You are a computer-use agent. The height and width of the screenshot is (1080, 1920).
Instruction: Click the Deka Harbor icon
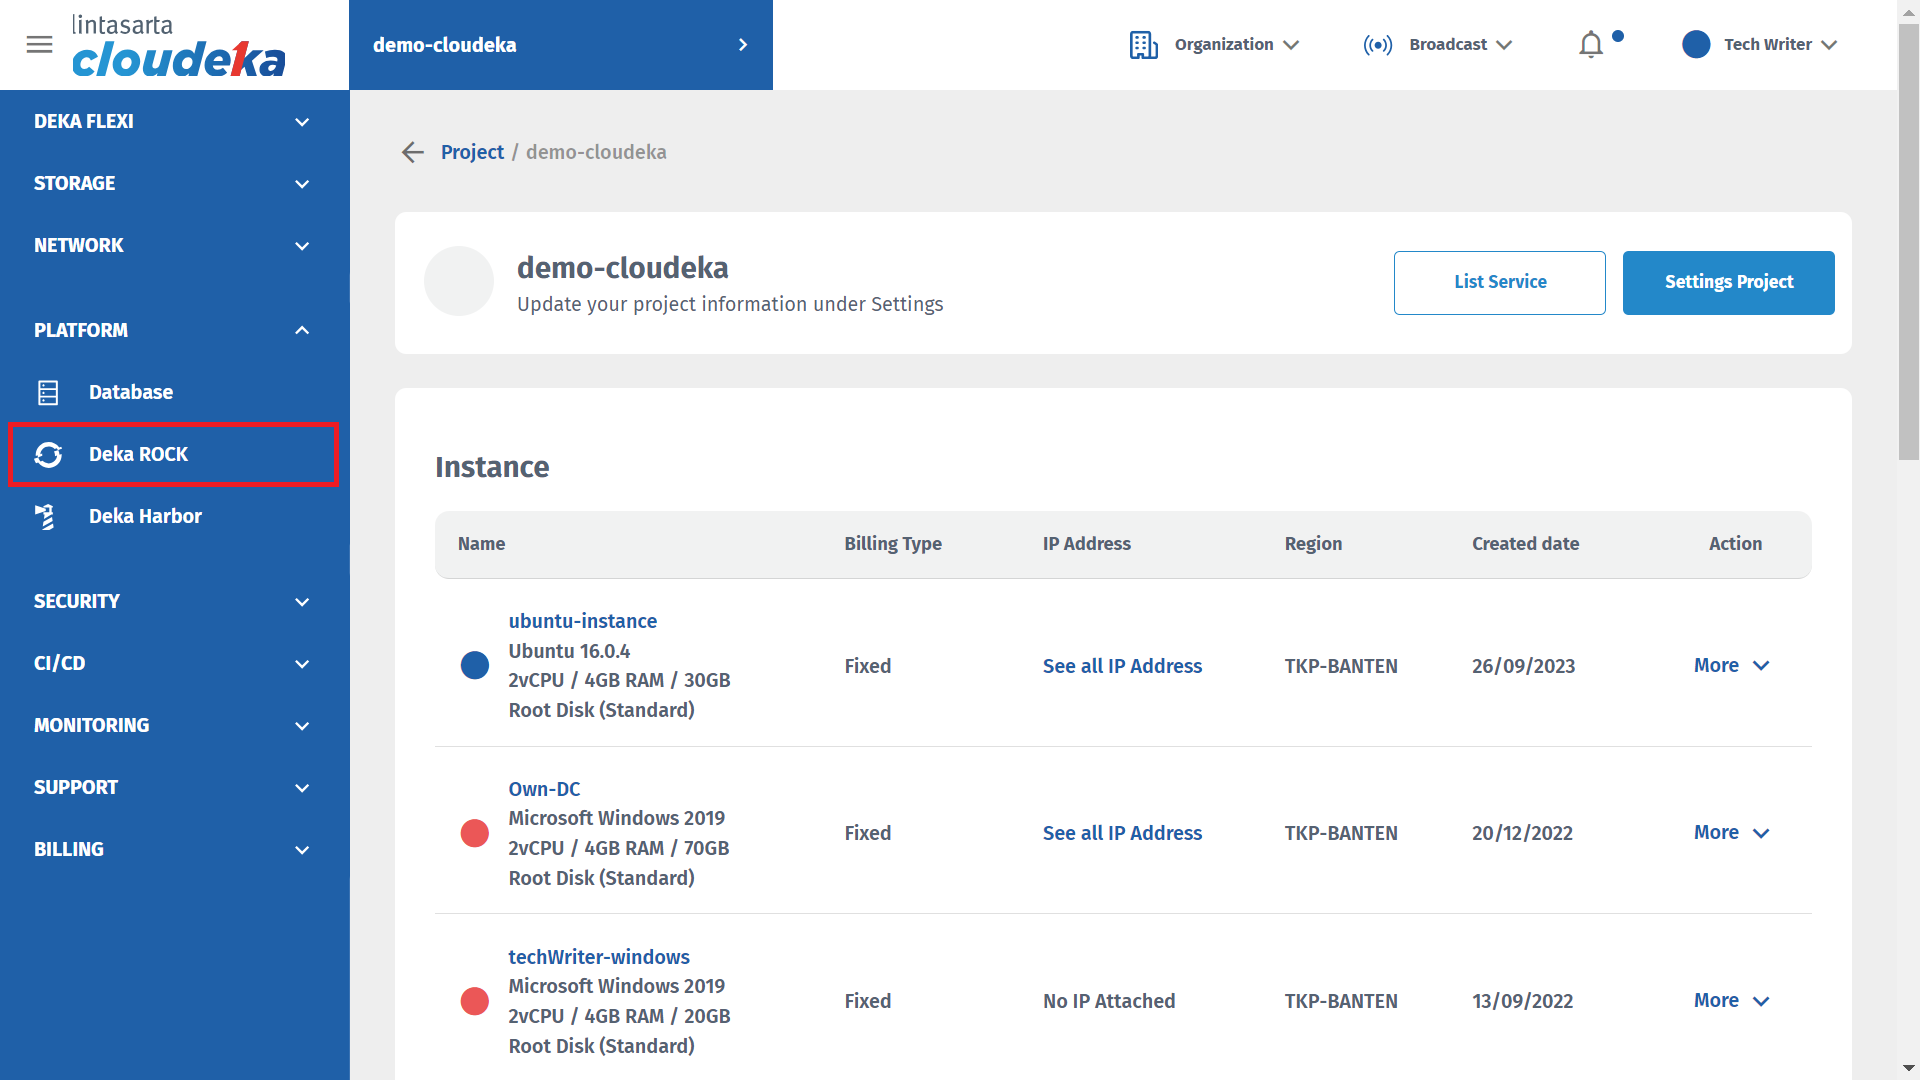click(x=46, y=516)
